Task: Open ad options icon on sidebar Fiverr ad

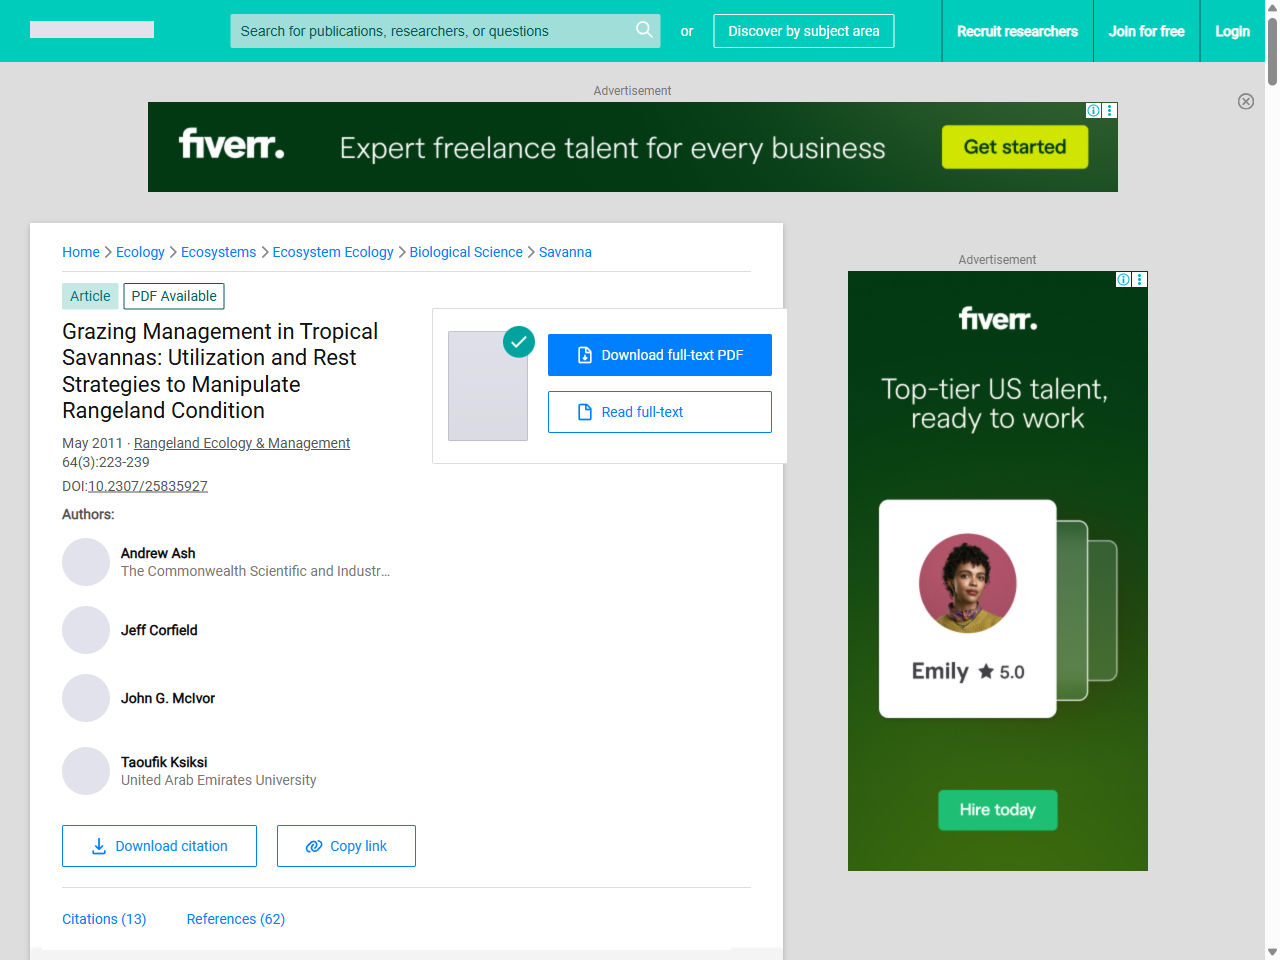Action: click(x=1140, y=279)
